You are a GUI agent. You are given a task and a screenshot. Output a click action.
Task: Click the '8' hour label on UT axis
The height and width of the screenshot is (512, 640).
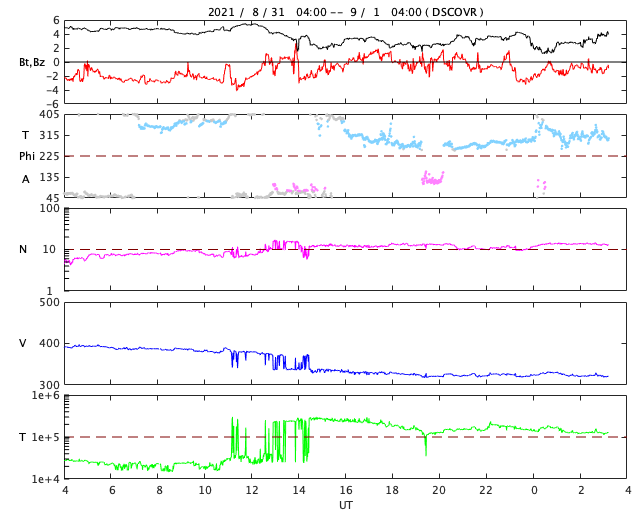(159, 490)
